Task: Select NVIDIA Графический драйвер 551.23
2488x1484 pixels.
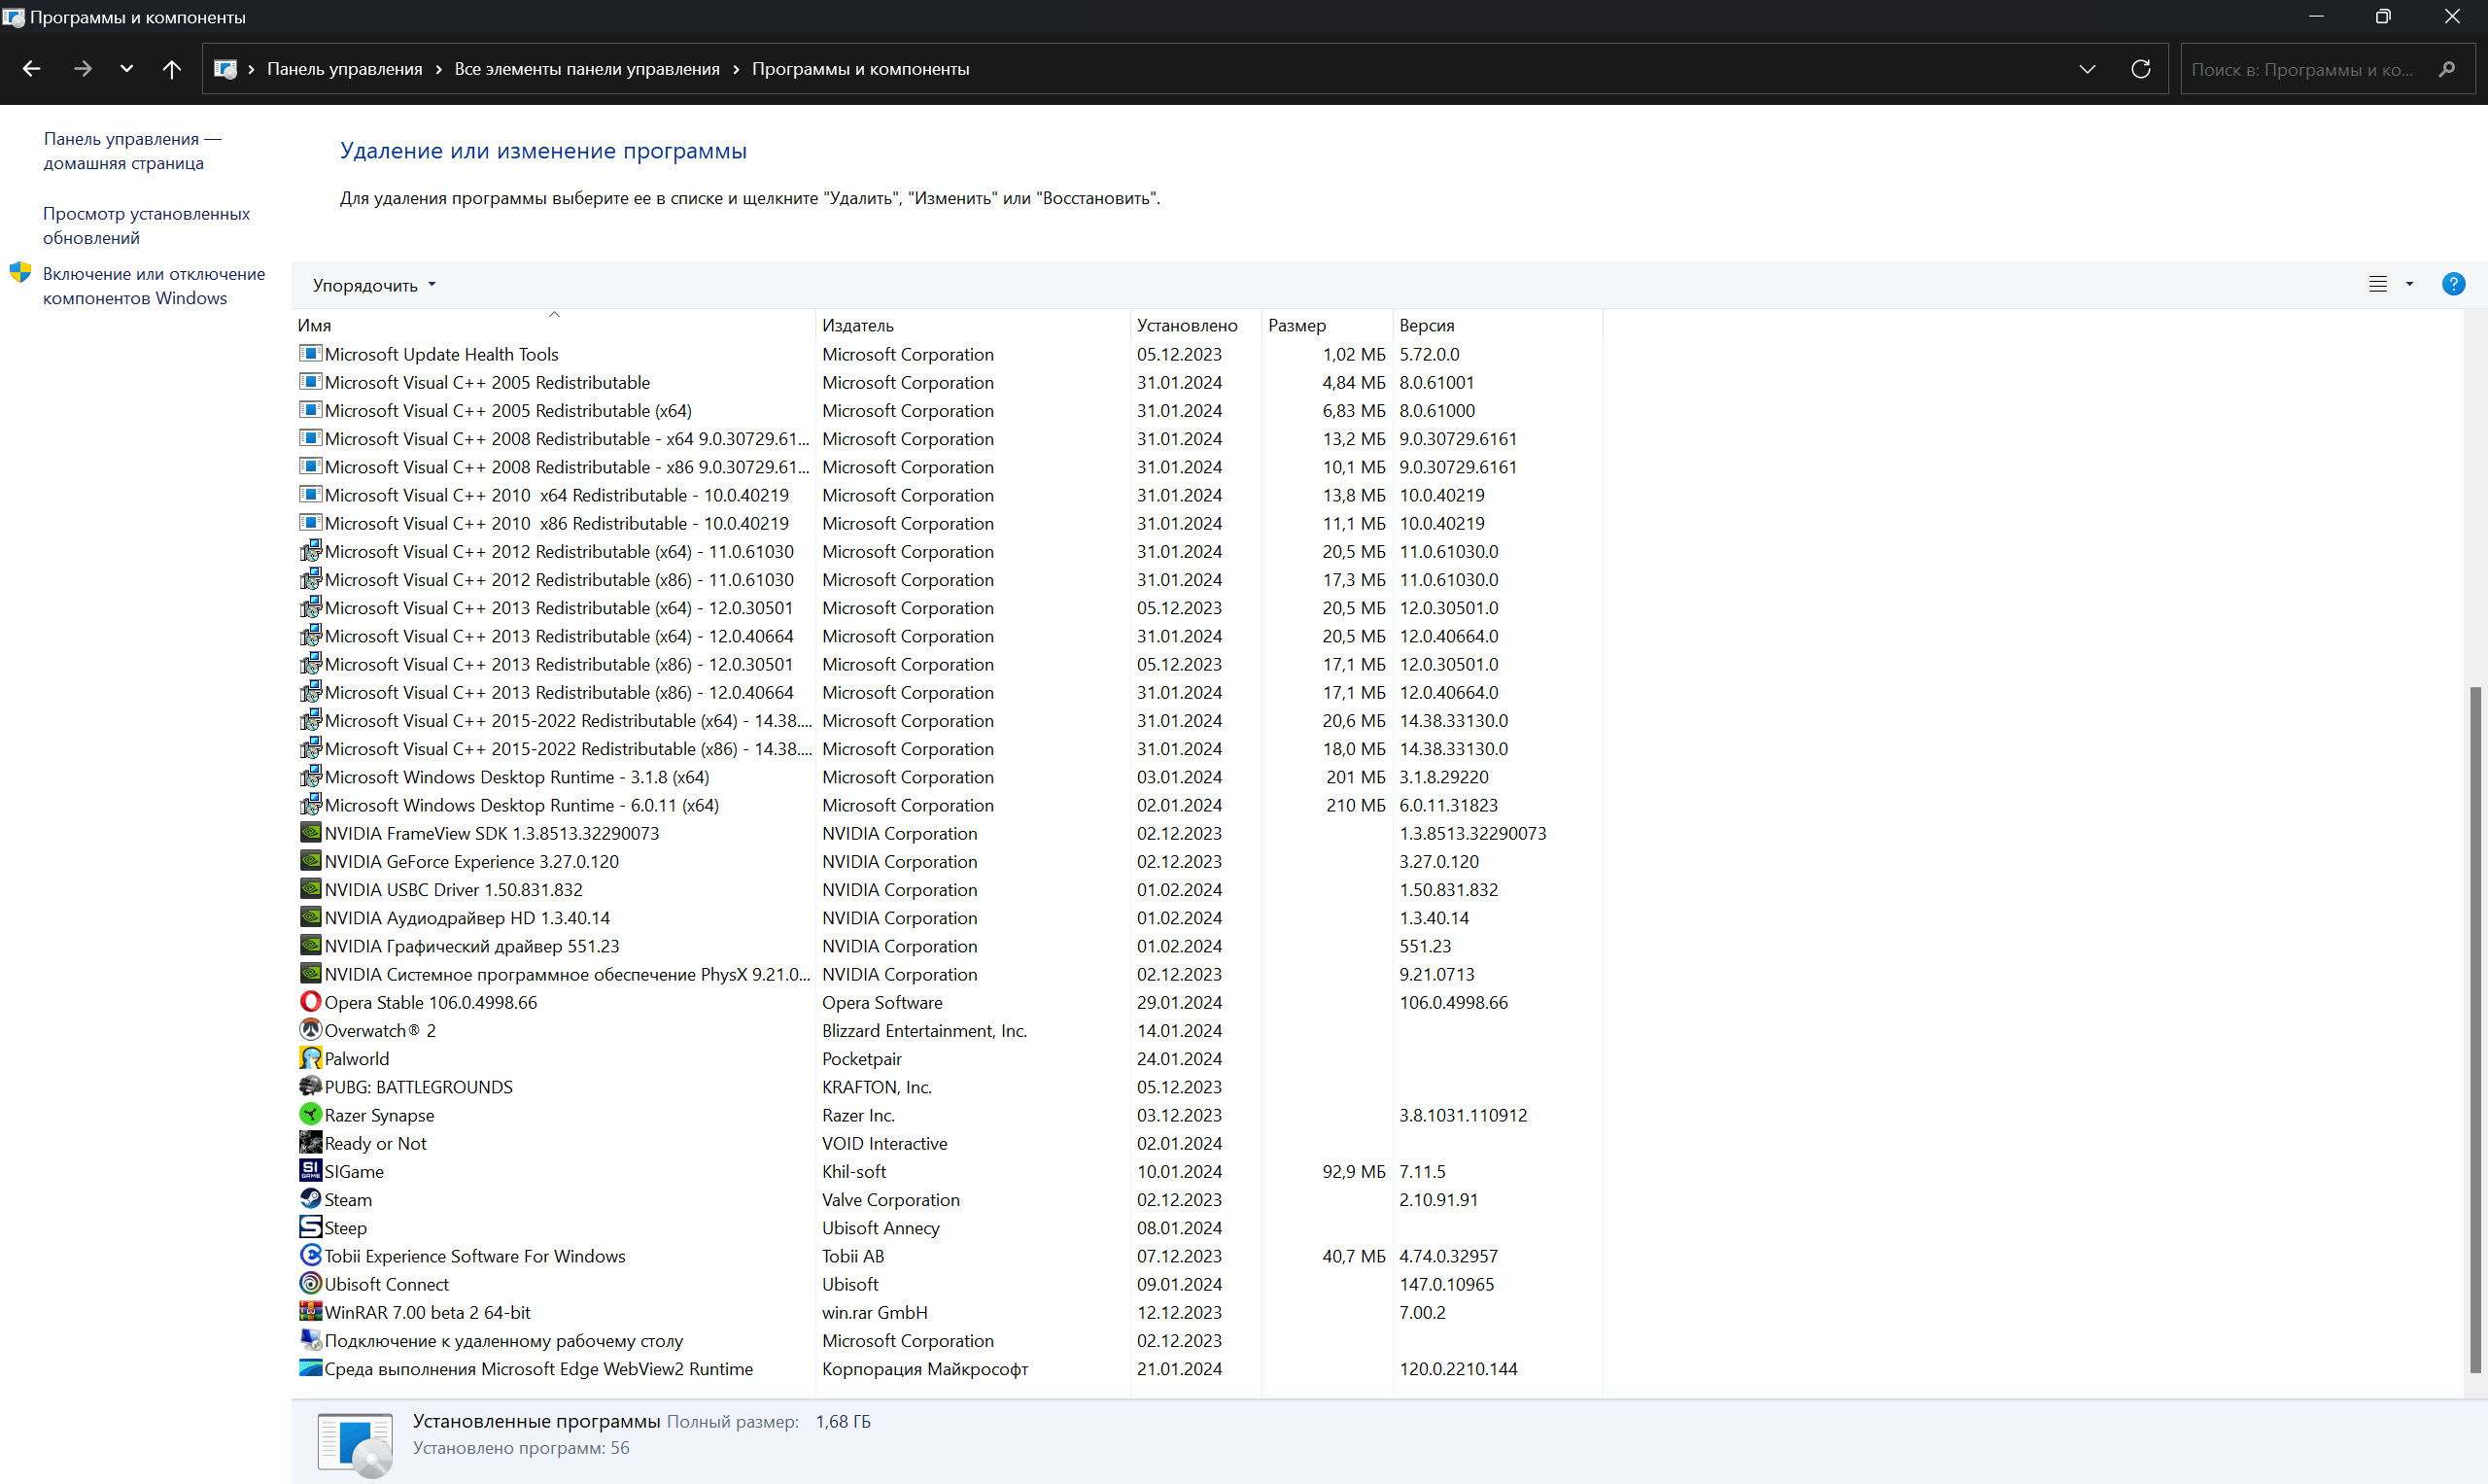Action: tap(472, 945)
